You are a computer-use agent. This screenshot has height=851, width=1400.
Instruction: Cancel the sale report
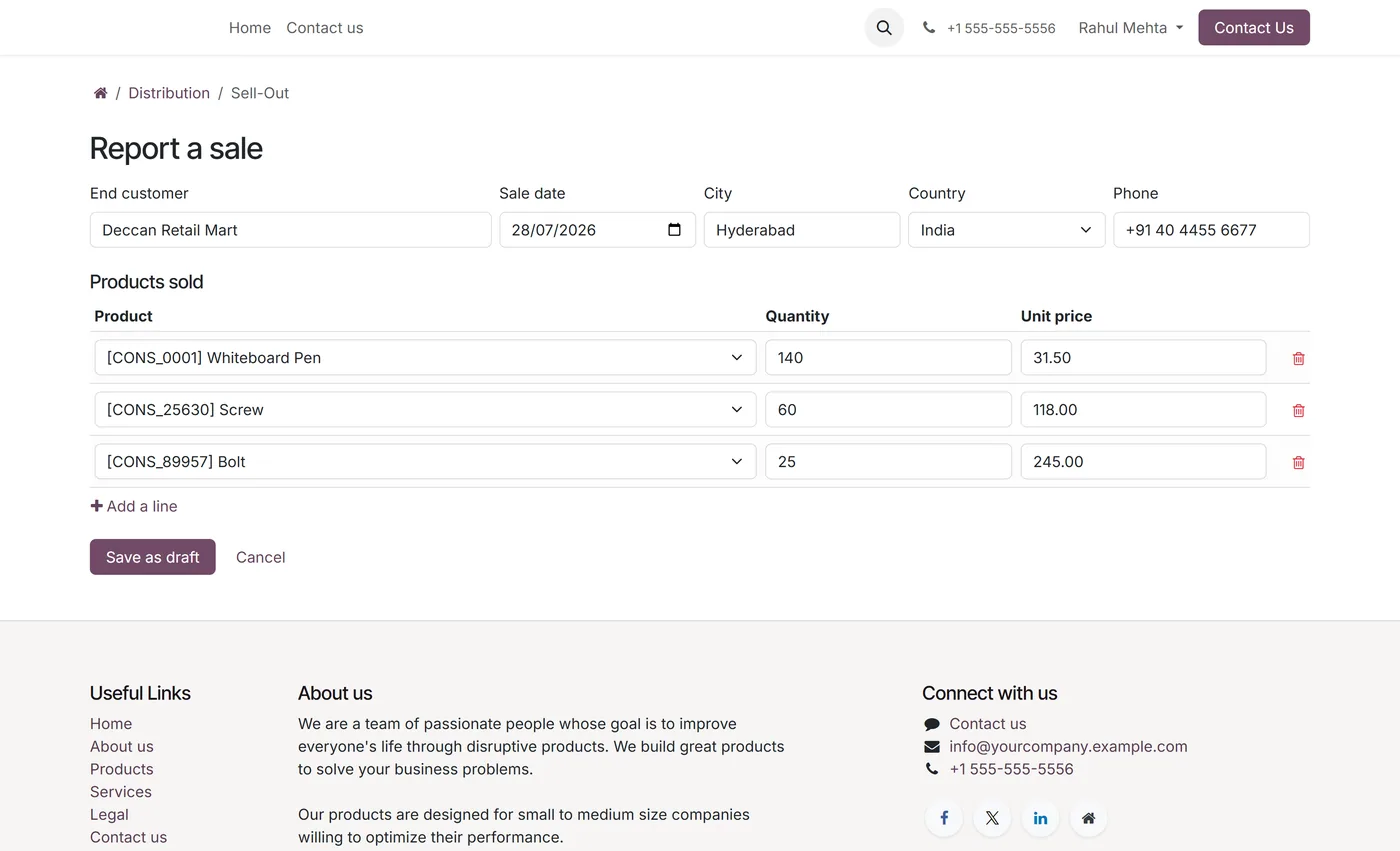pos(260,557)
